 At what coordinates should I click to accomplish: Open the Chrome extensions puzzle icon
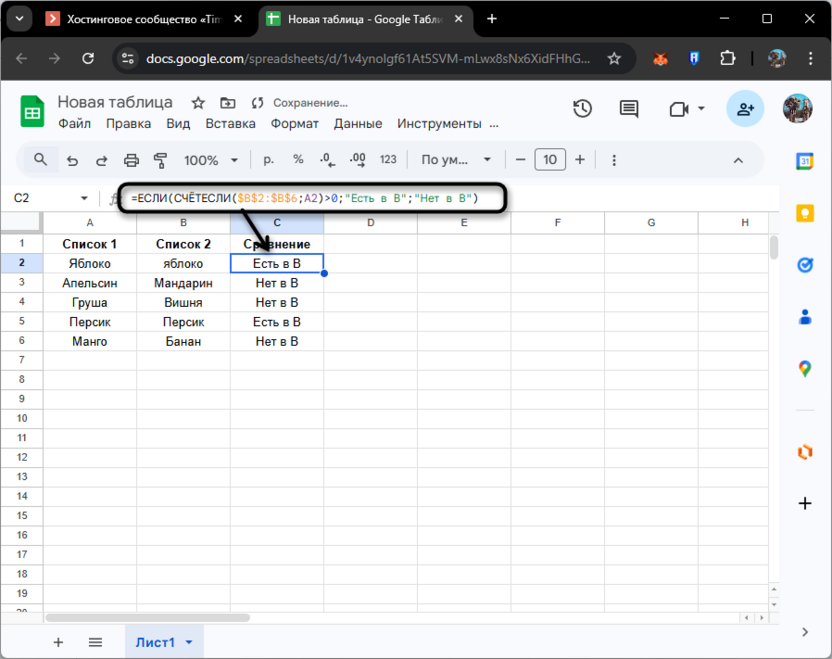coord(727,58)
